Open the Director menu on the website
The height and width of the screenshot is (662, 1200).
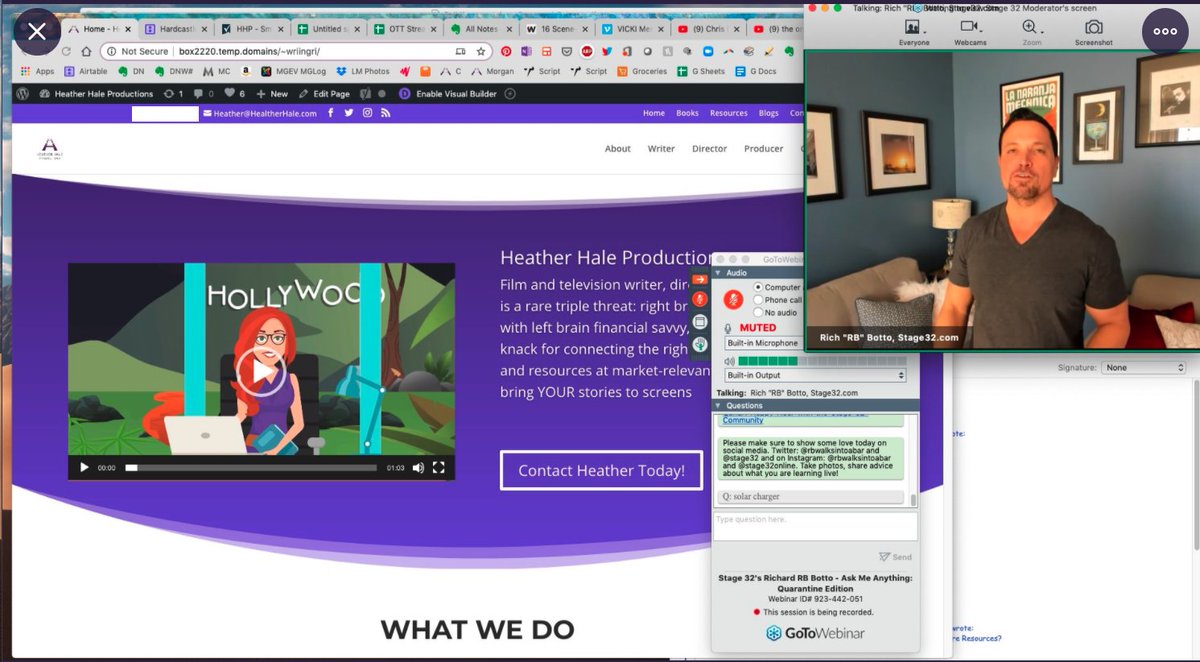tap(710, 148)
